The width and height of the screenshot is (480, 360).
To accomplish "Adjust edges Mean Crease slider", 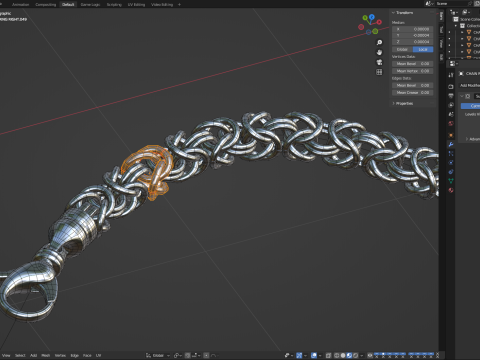I will [413, 93].
